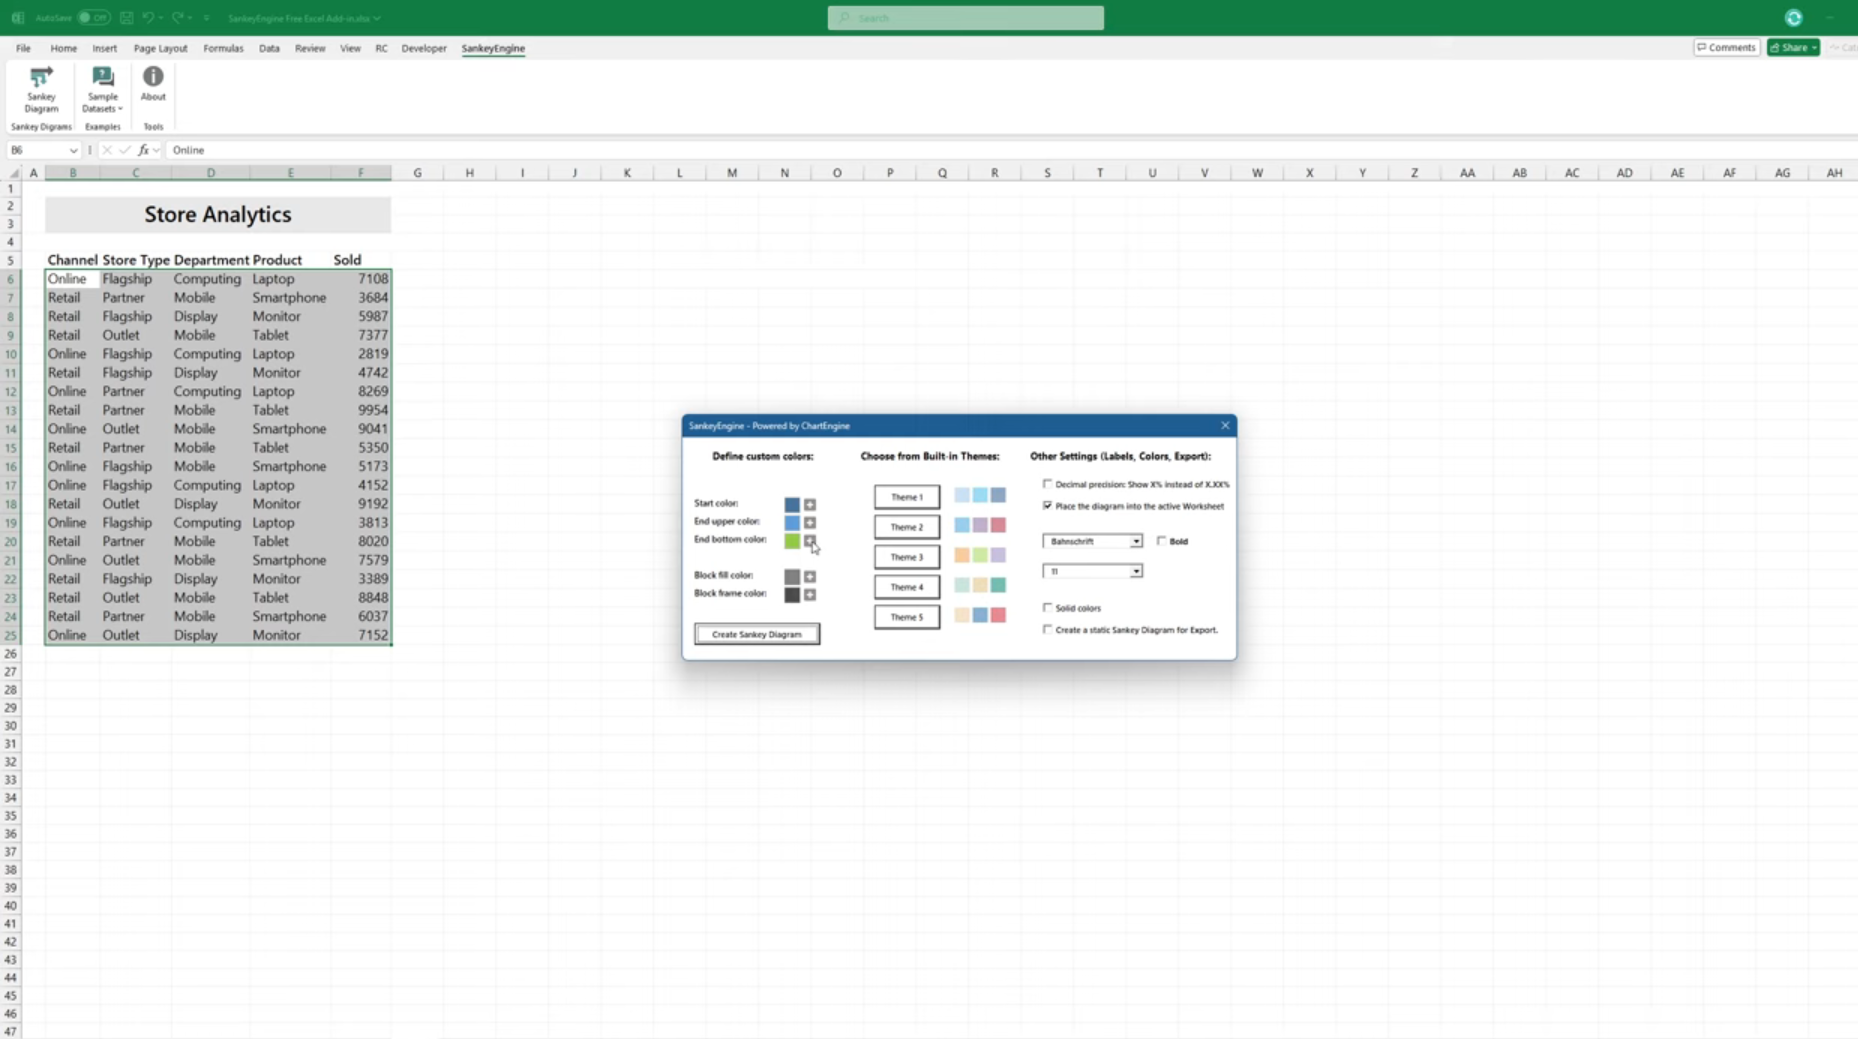
Task: Click the Save icon in title bar
Action: [126, 18]
